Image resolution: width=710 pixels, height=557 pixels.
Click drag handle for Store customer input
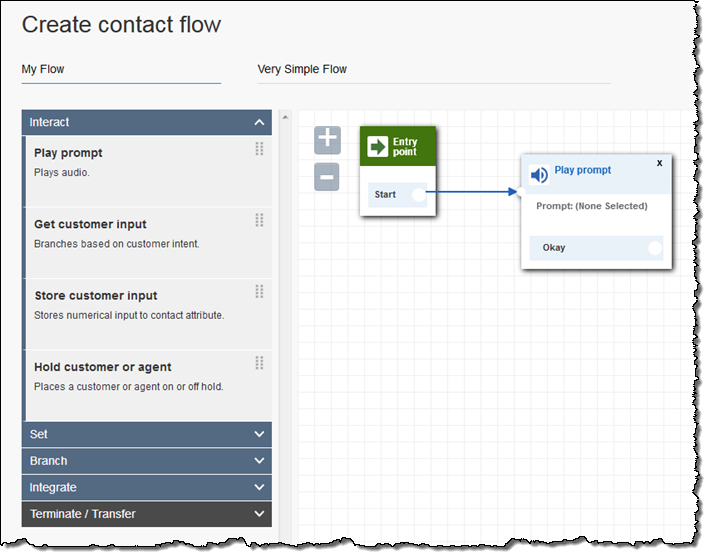(259, 291)
